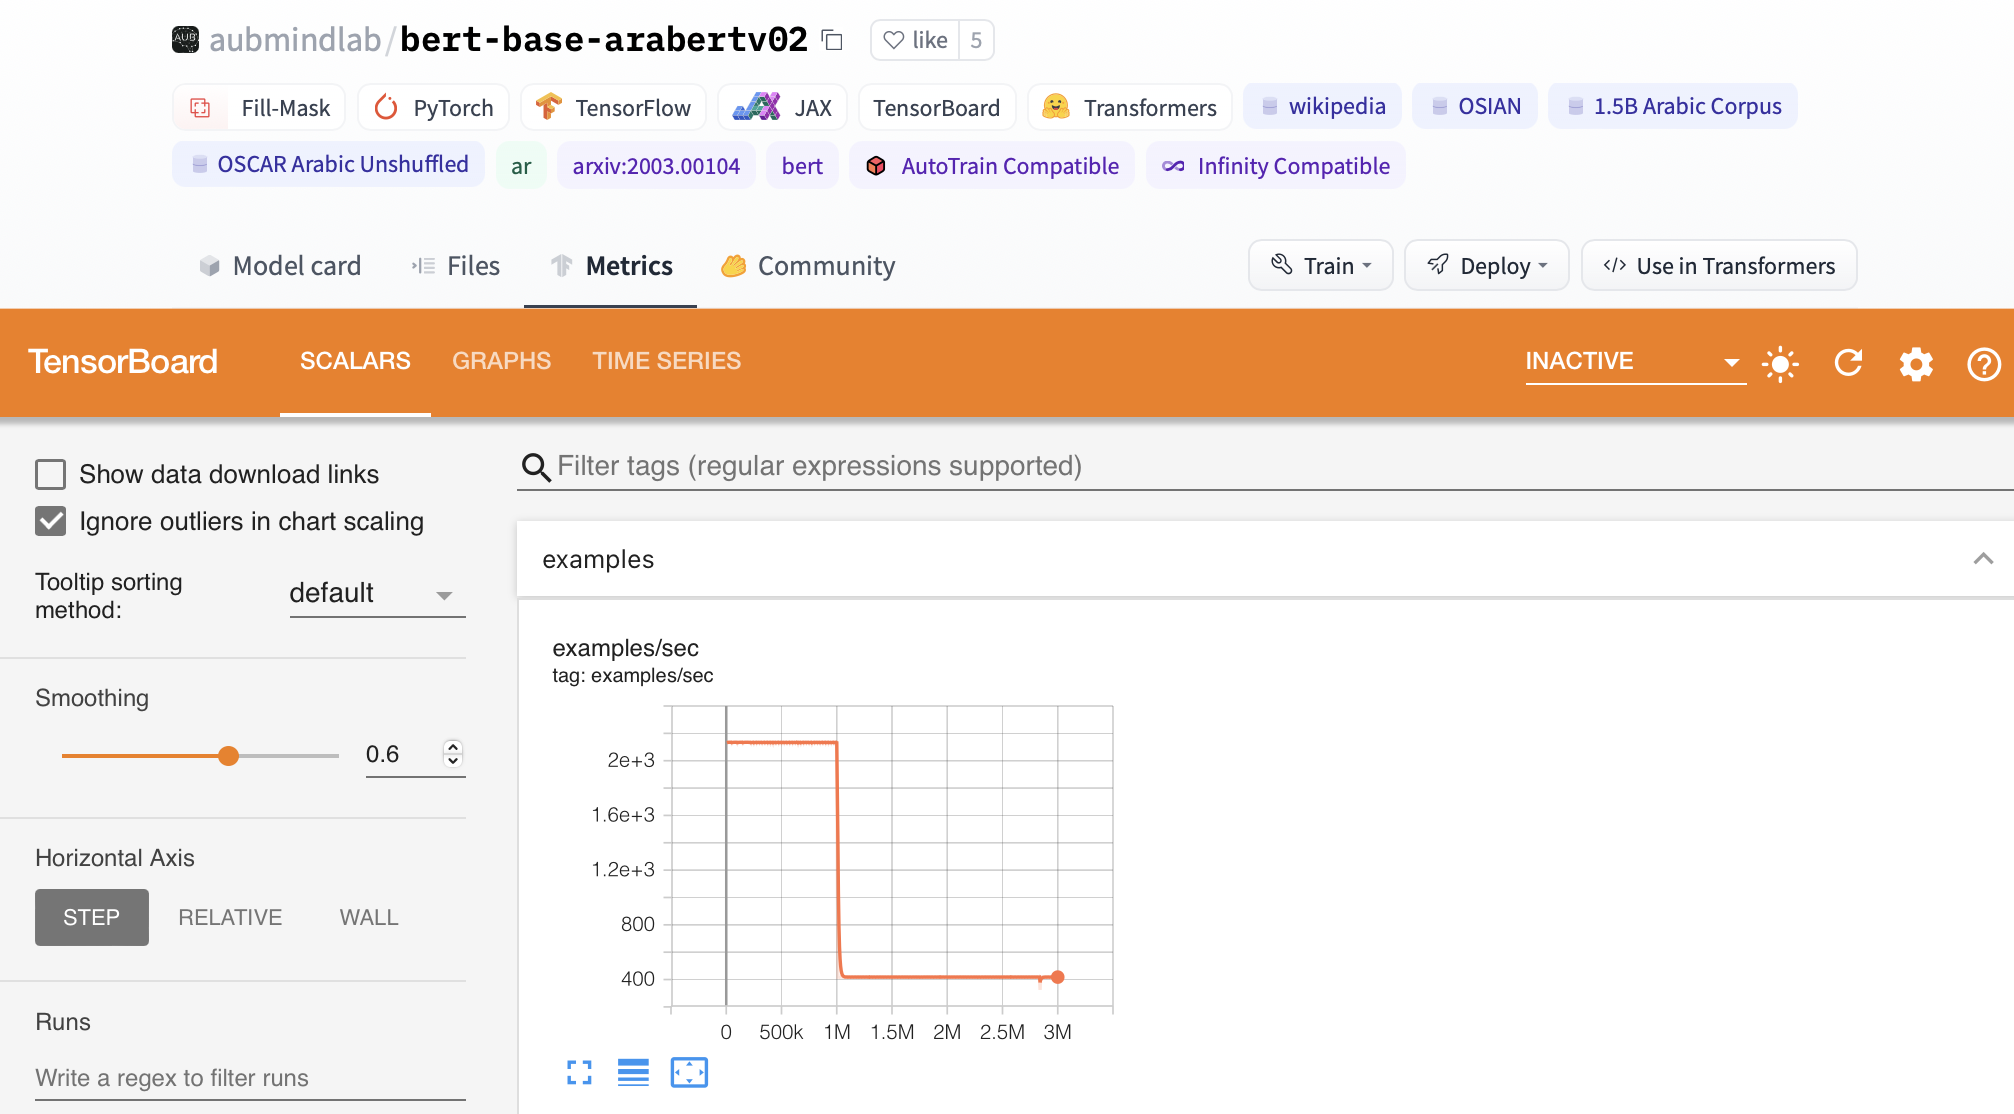Open the Tooltip sorting method dropdown
The image size is (2014, 1114).
click(x=377, y=594)
